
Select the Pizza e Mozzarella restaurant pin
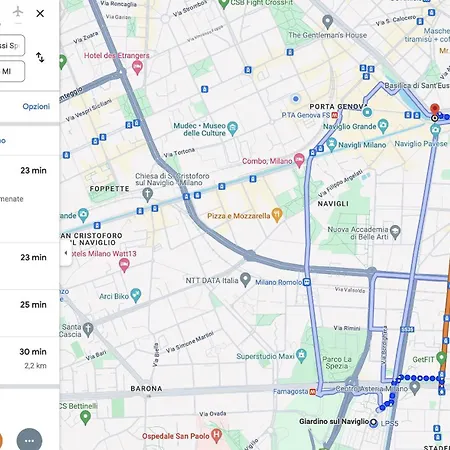click(x=277, y=215)
